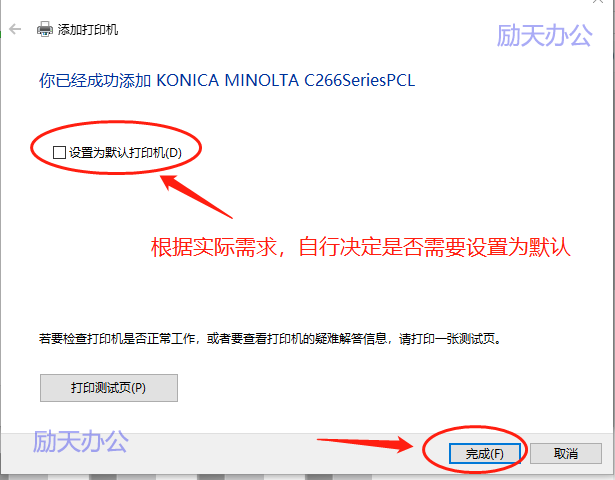The image size is (615, 480).
Task: Click the top-right 励天办公 watermark
Action: pyautogui.click(x=544, y=35)
